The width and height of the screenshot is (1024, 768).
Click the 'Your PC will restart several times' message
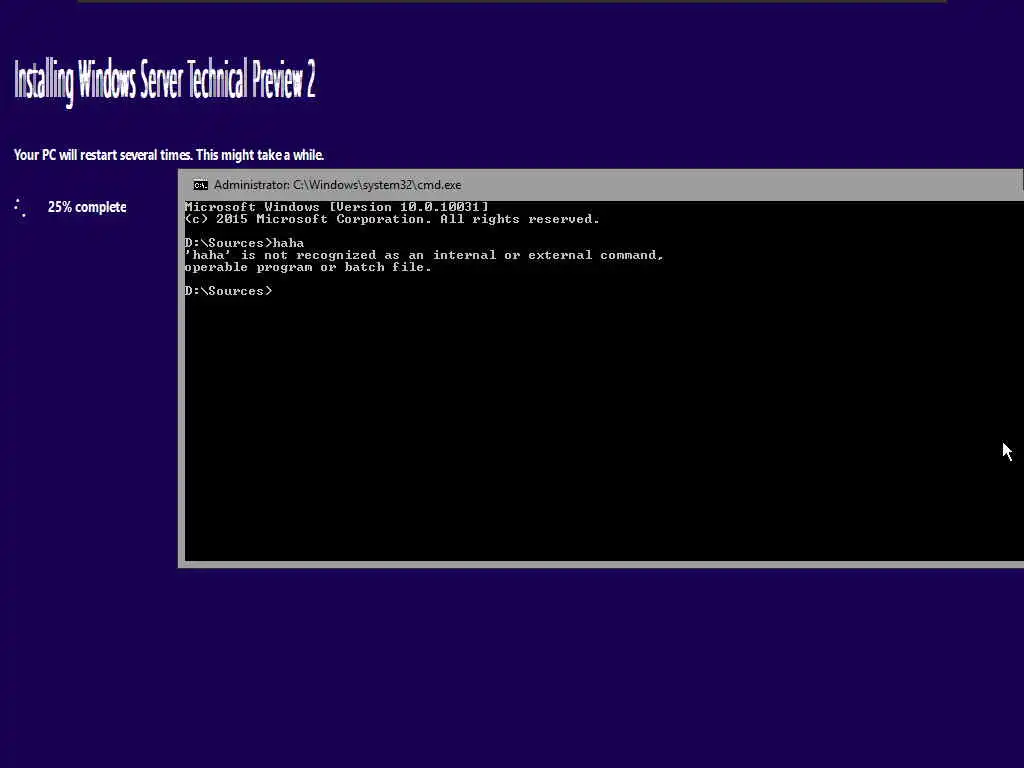[169, 155]
